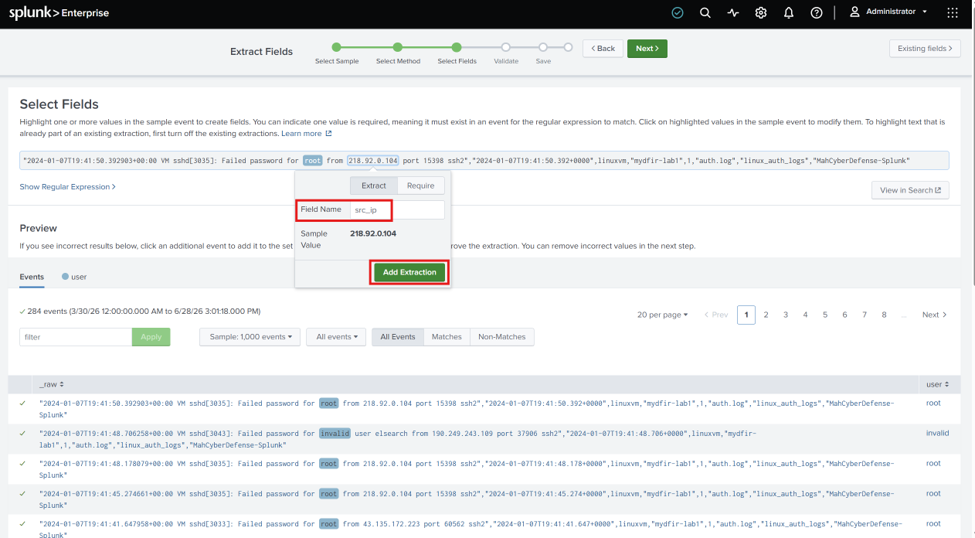Switch to the user field tab
This screenshot has width=975, height=538.
click(x=74, y=277)
